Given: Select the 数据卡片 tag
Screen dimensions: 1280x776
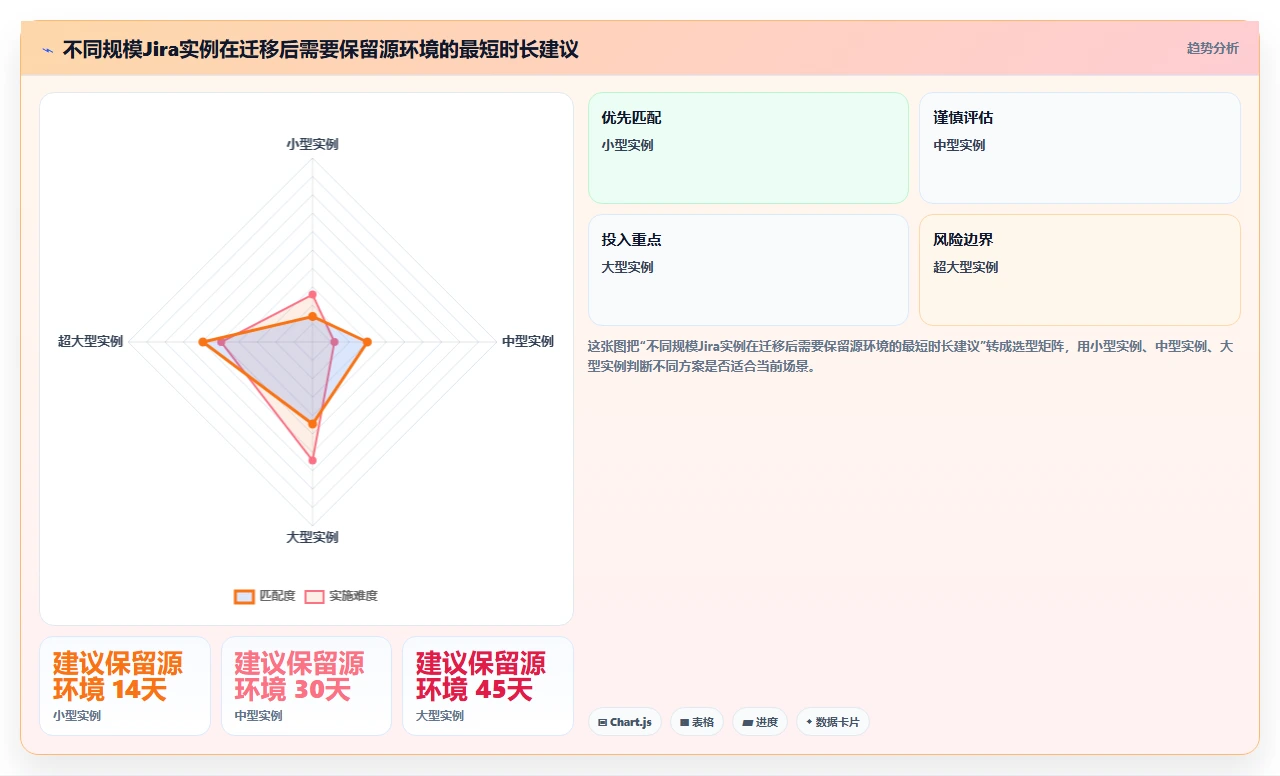Looking at the screenshot, I should point(833,722).
